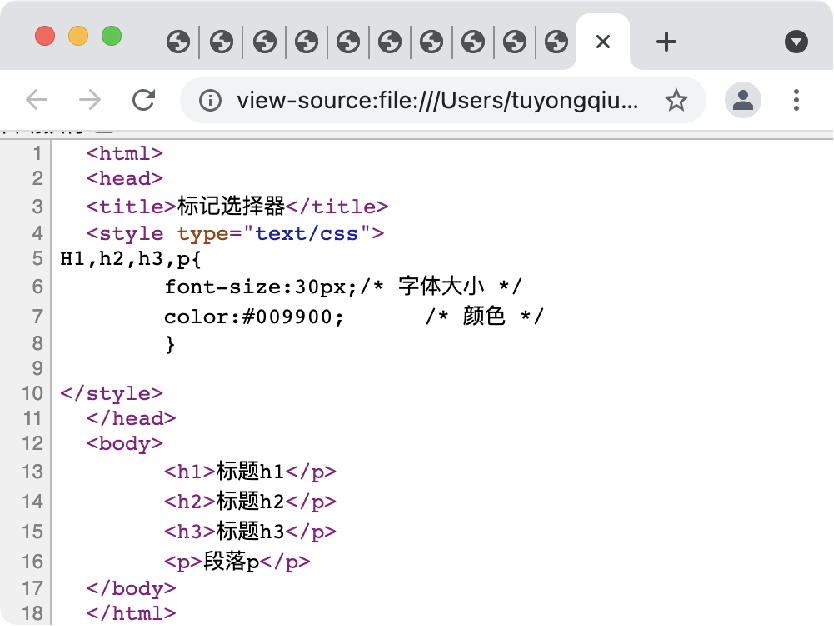This screenshot has height=626, width=834.
Task: Click line number 9 in the gutter
Action: [37, 368]
